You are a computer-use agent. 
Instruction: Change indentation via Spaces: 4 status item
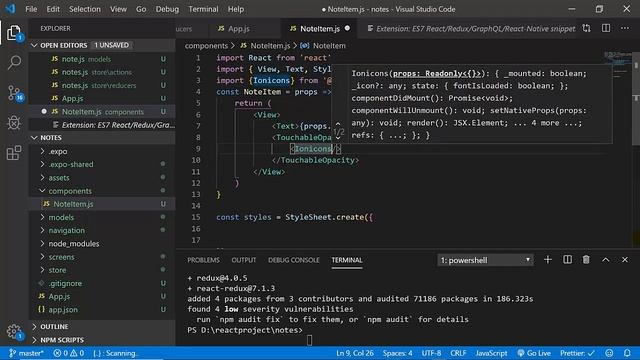click(397, 353)
